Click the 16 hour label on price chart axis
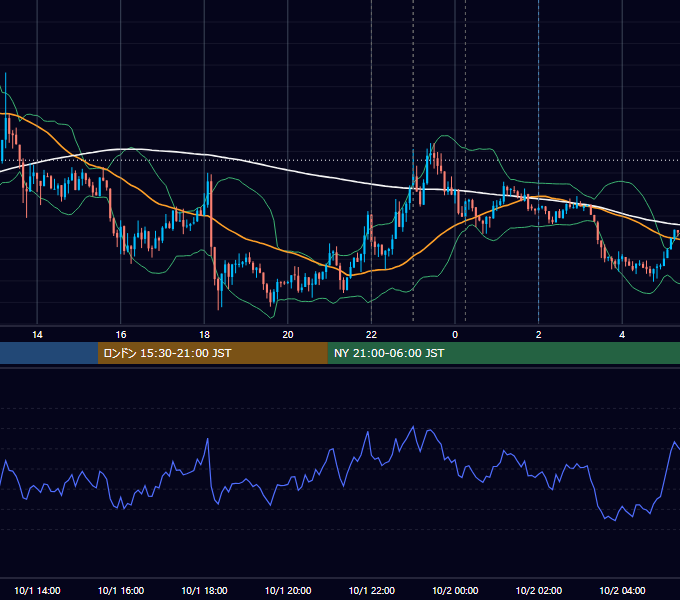This screenshot has height=600, width=680. 121,335
